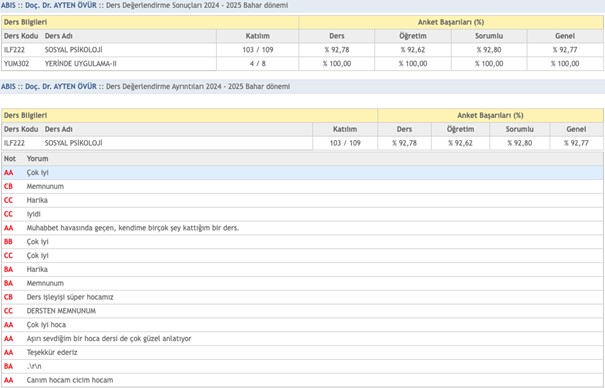This screenshot has height=388, width=605.
Task: Select the CC Harika comment row
Action: click(x=302, y=200)
